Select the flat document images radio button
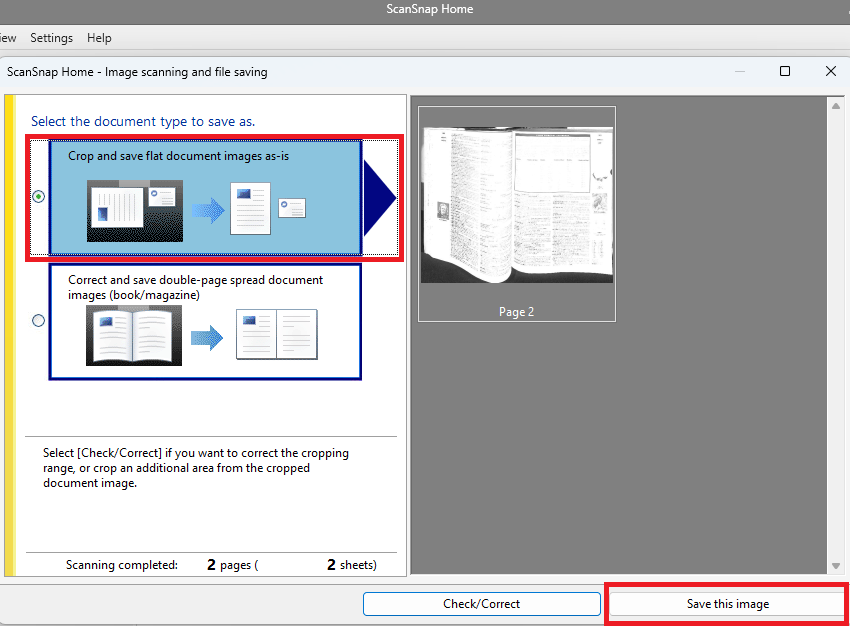Screen dimensions: 850x626 39,196
